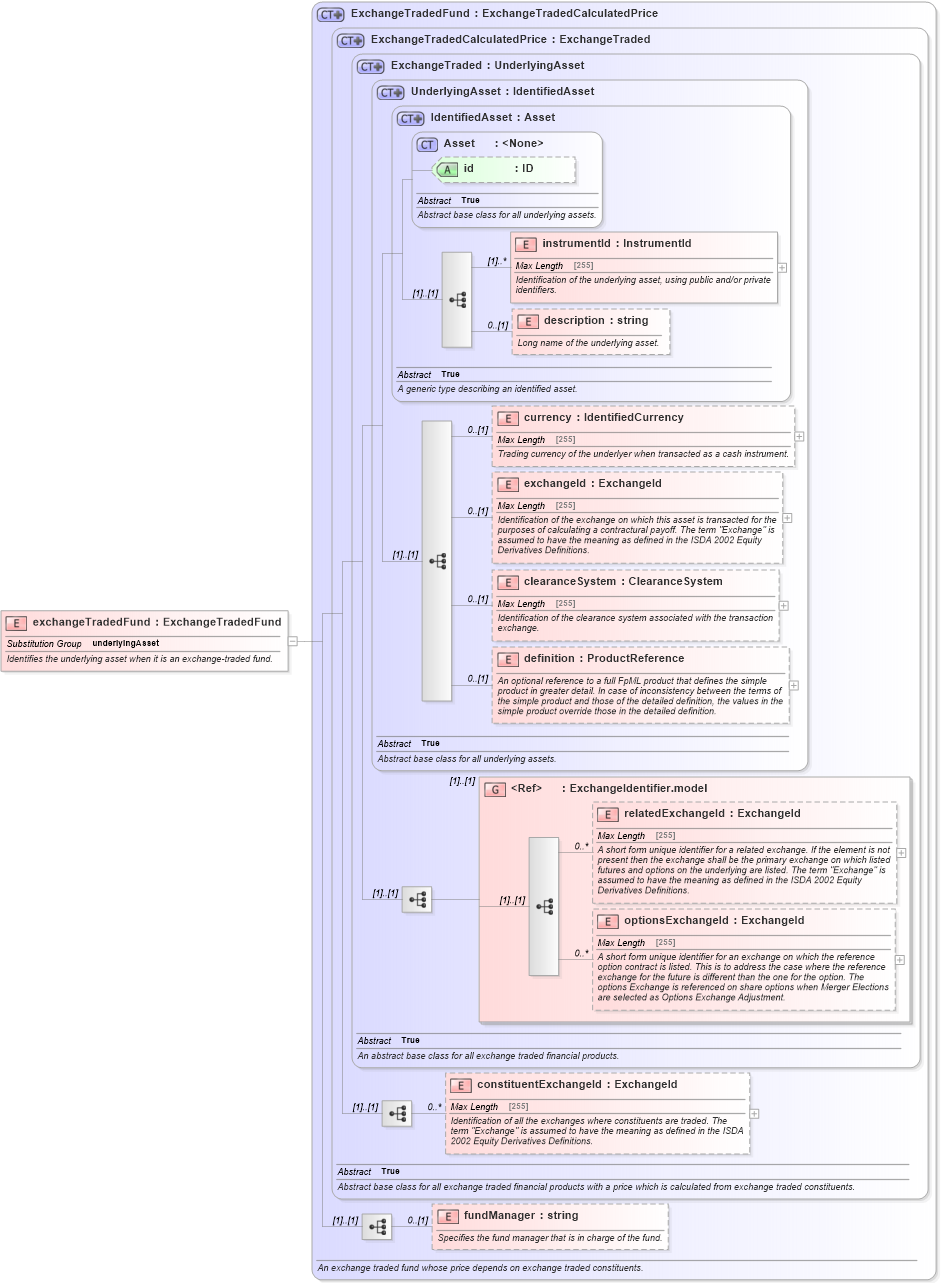Click the A icon of id attribute
Viewport: 941px width, 1283px height.
(x=447, y=170)
